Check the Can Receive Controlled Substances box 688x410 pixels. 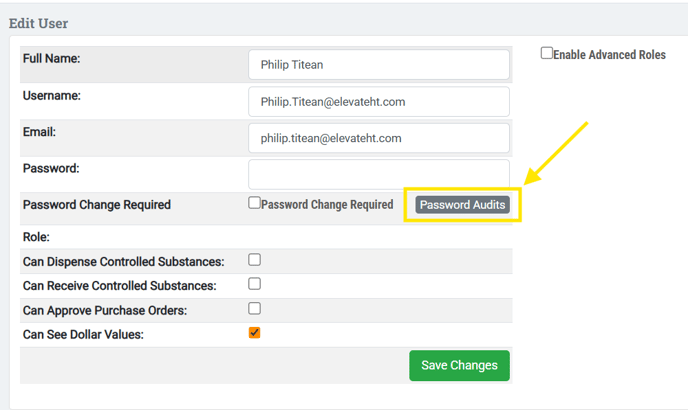(x=255, y=285)
